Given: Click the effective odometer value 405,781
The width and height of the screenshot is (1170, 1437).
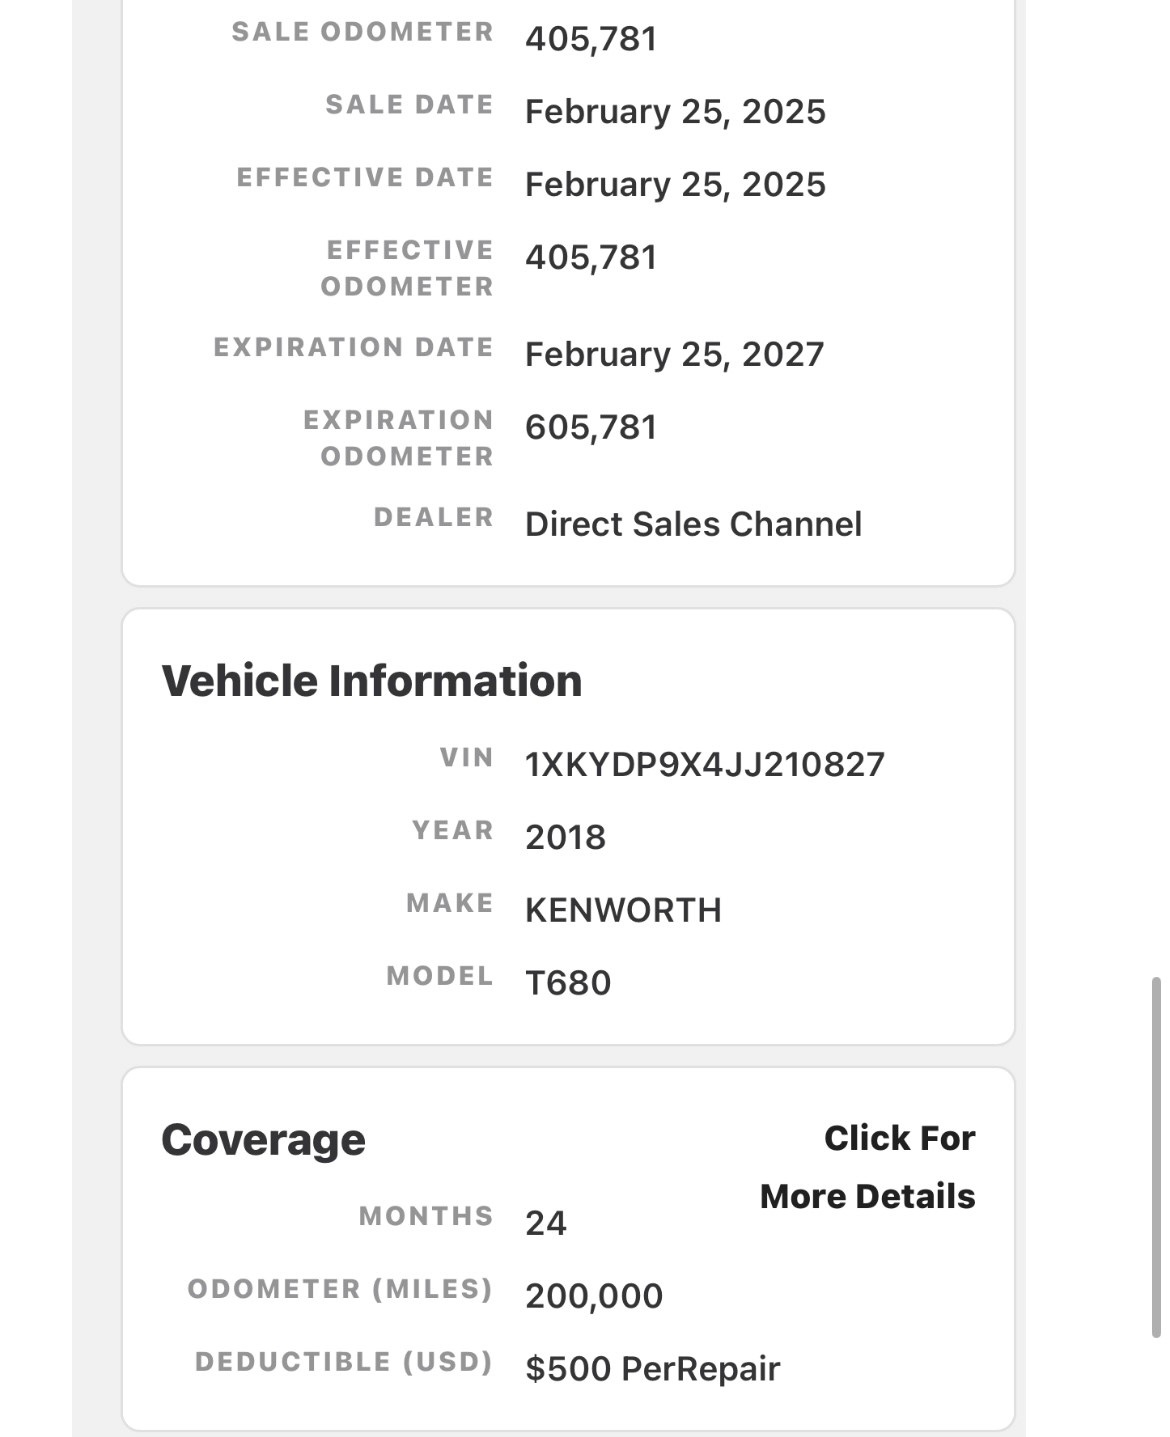Looking at the screenshot, I should click(591, 257).
